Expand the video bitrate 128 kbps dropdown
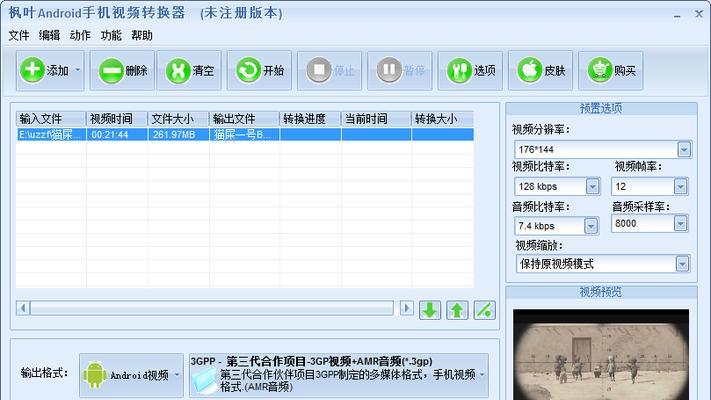The image size is (711, 400). tap(592, 186)
